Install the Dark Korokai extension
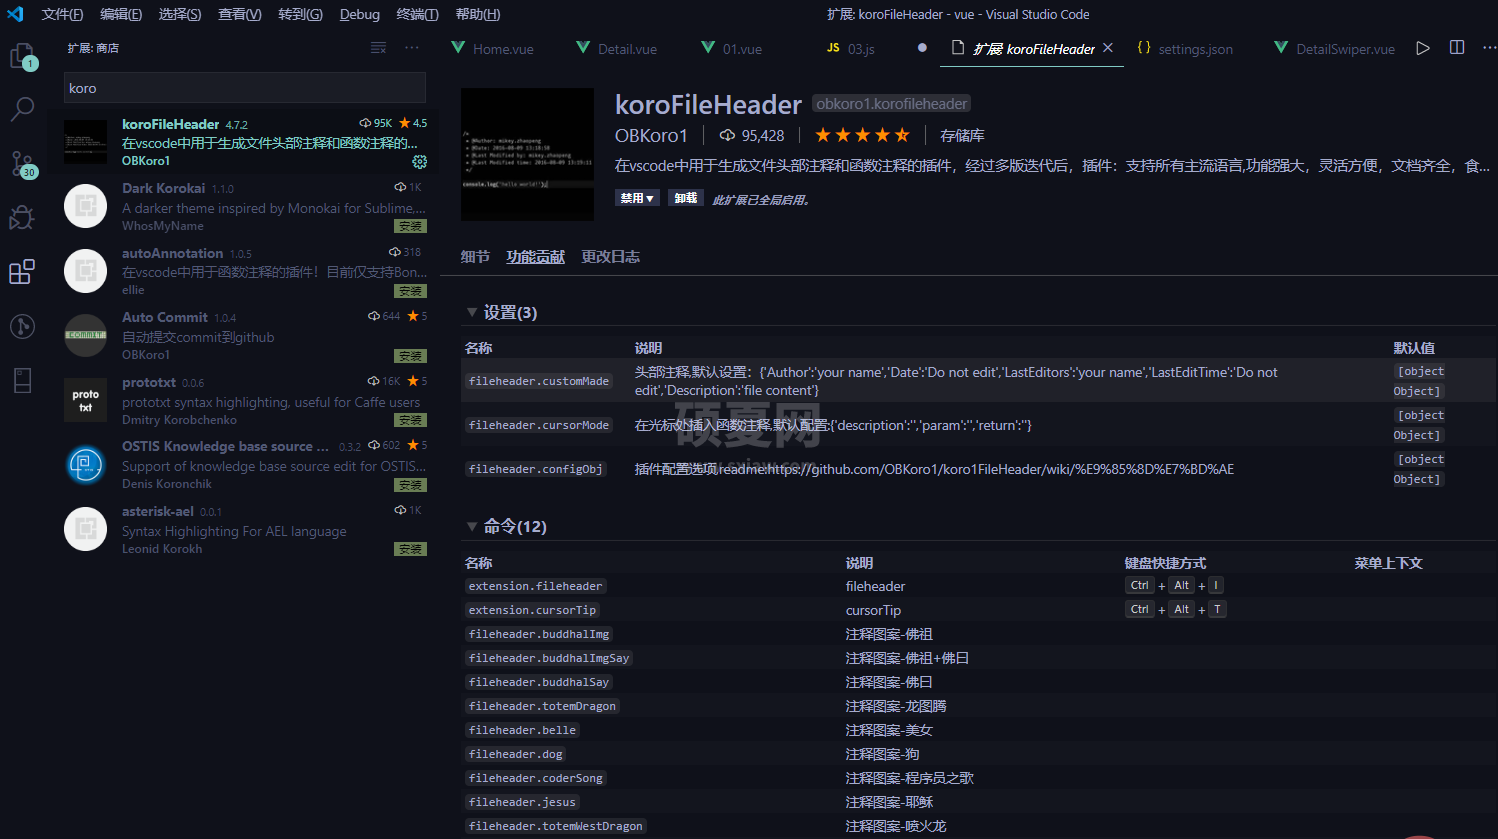 click(410, 226)
